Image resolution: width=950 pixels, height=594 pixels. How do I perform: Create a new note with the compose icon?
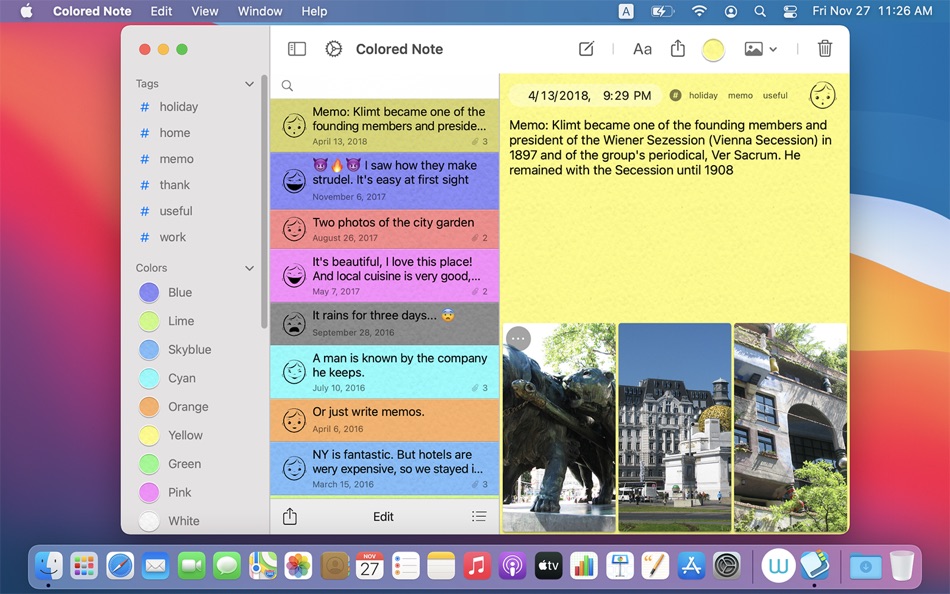click(x=586, y=48)
